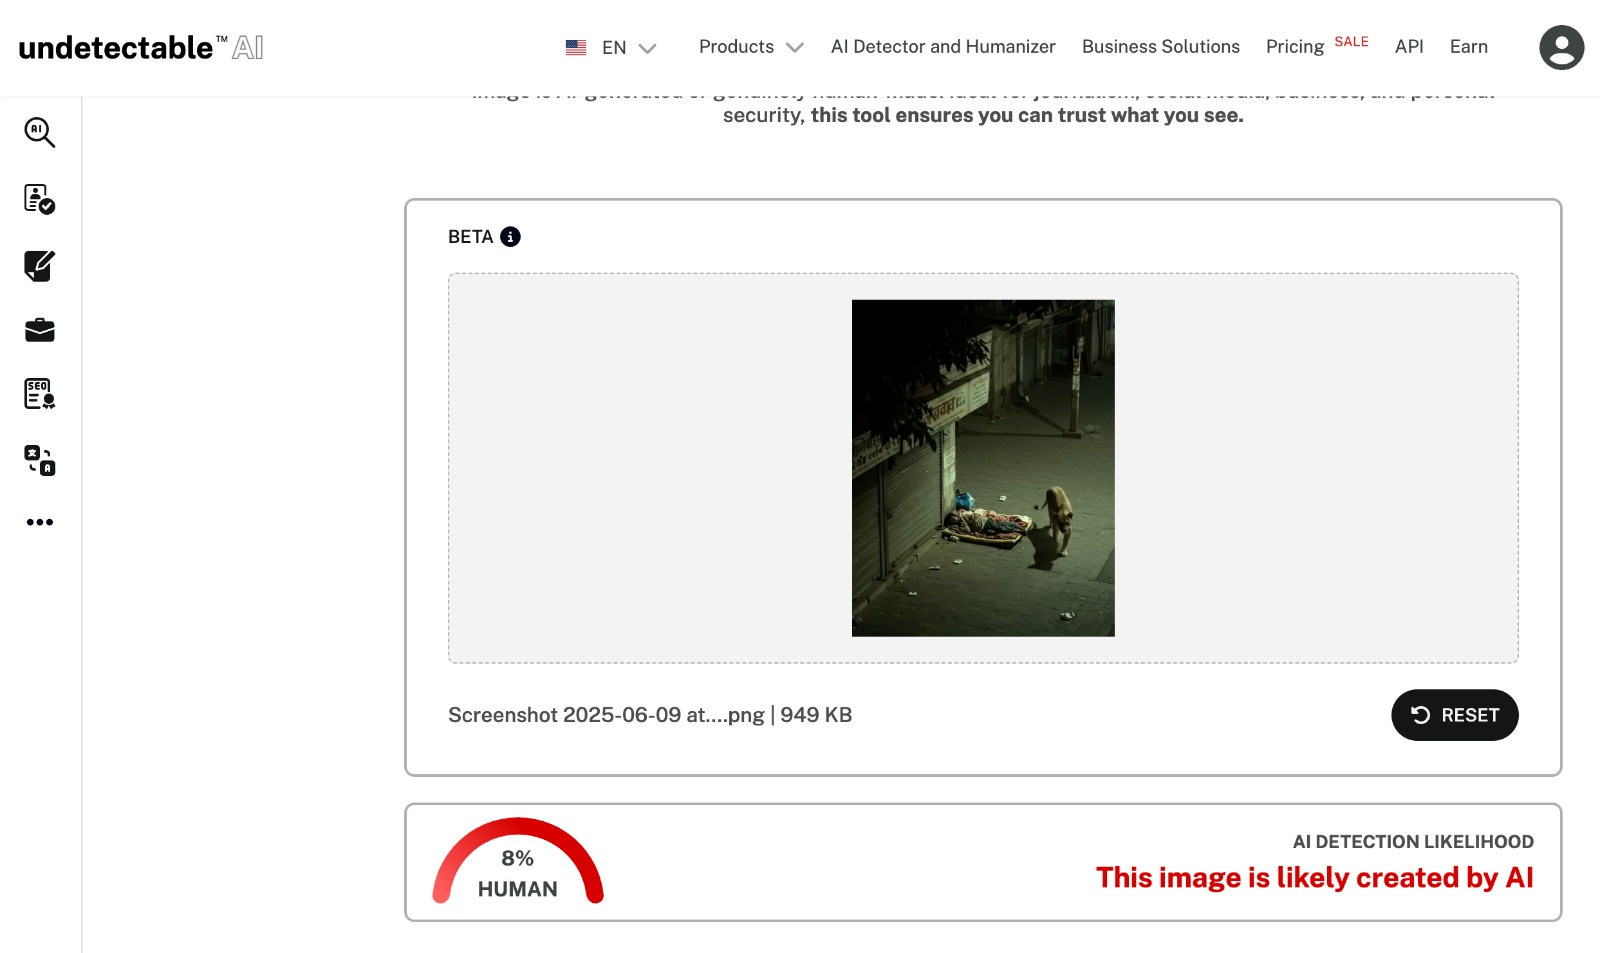Open the Earn page
Image resolution: width=1600 pixels, height=953 pixels.
pyautogui.click(x=1469, y=47)
